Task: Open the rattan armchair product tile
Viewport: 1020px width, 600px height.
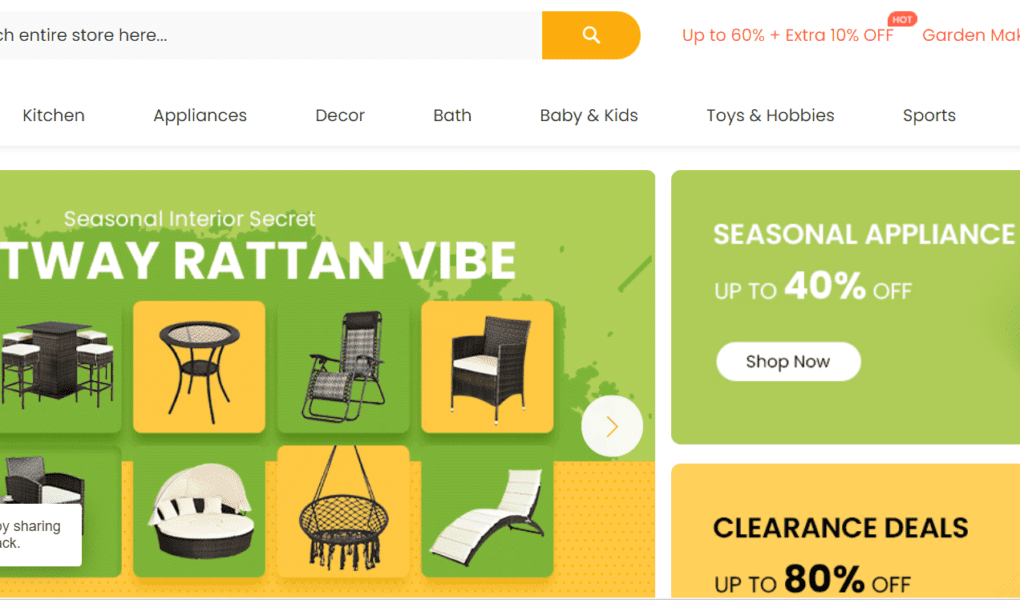Action: pyautogui.click(x=487, y=367)
